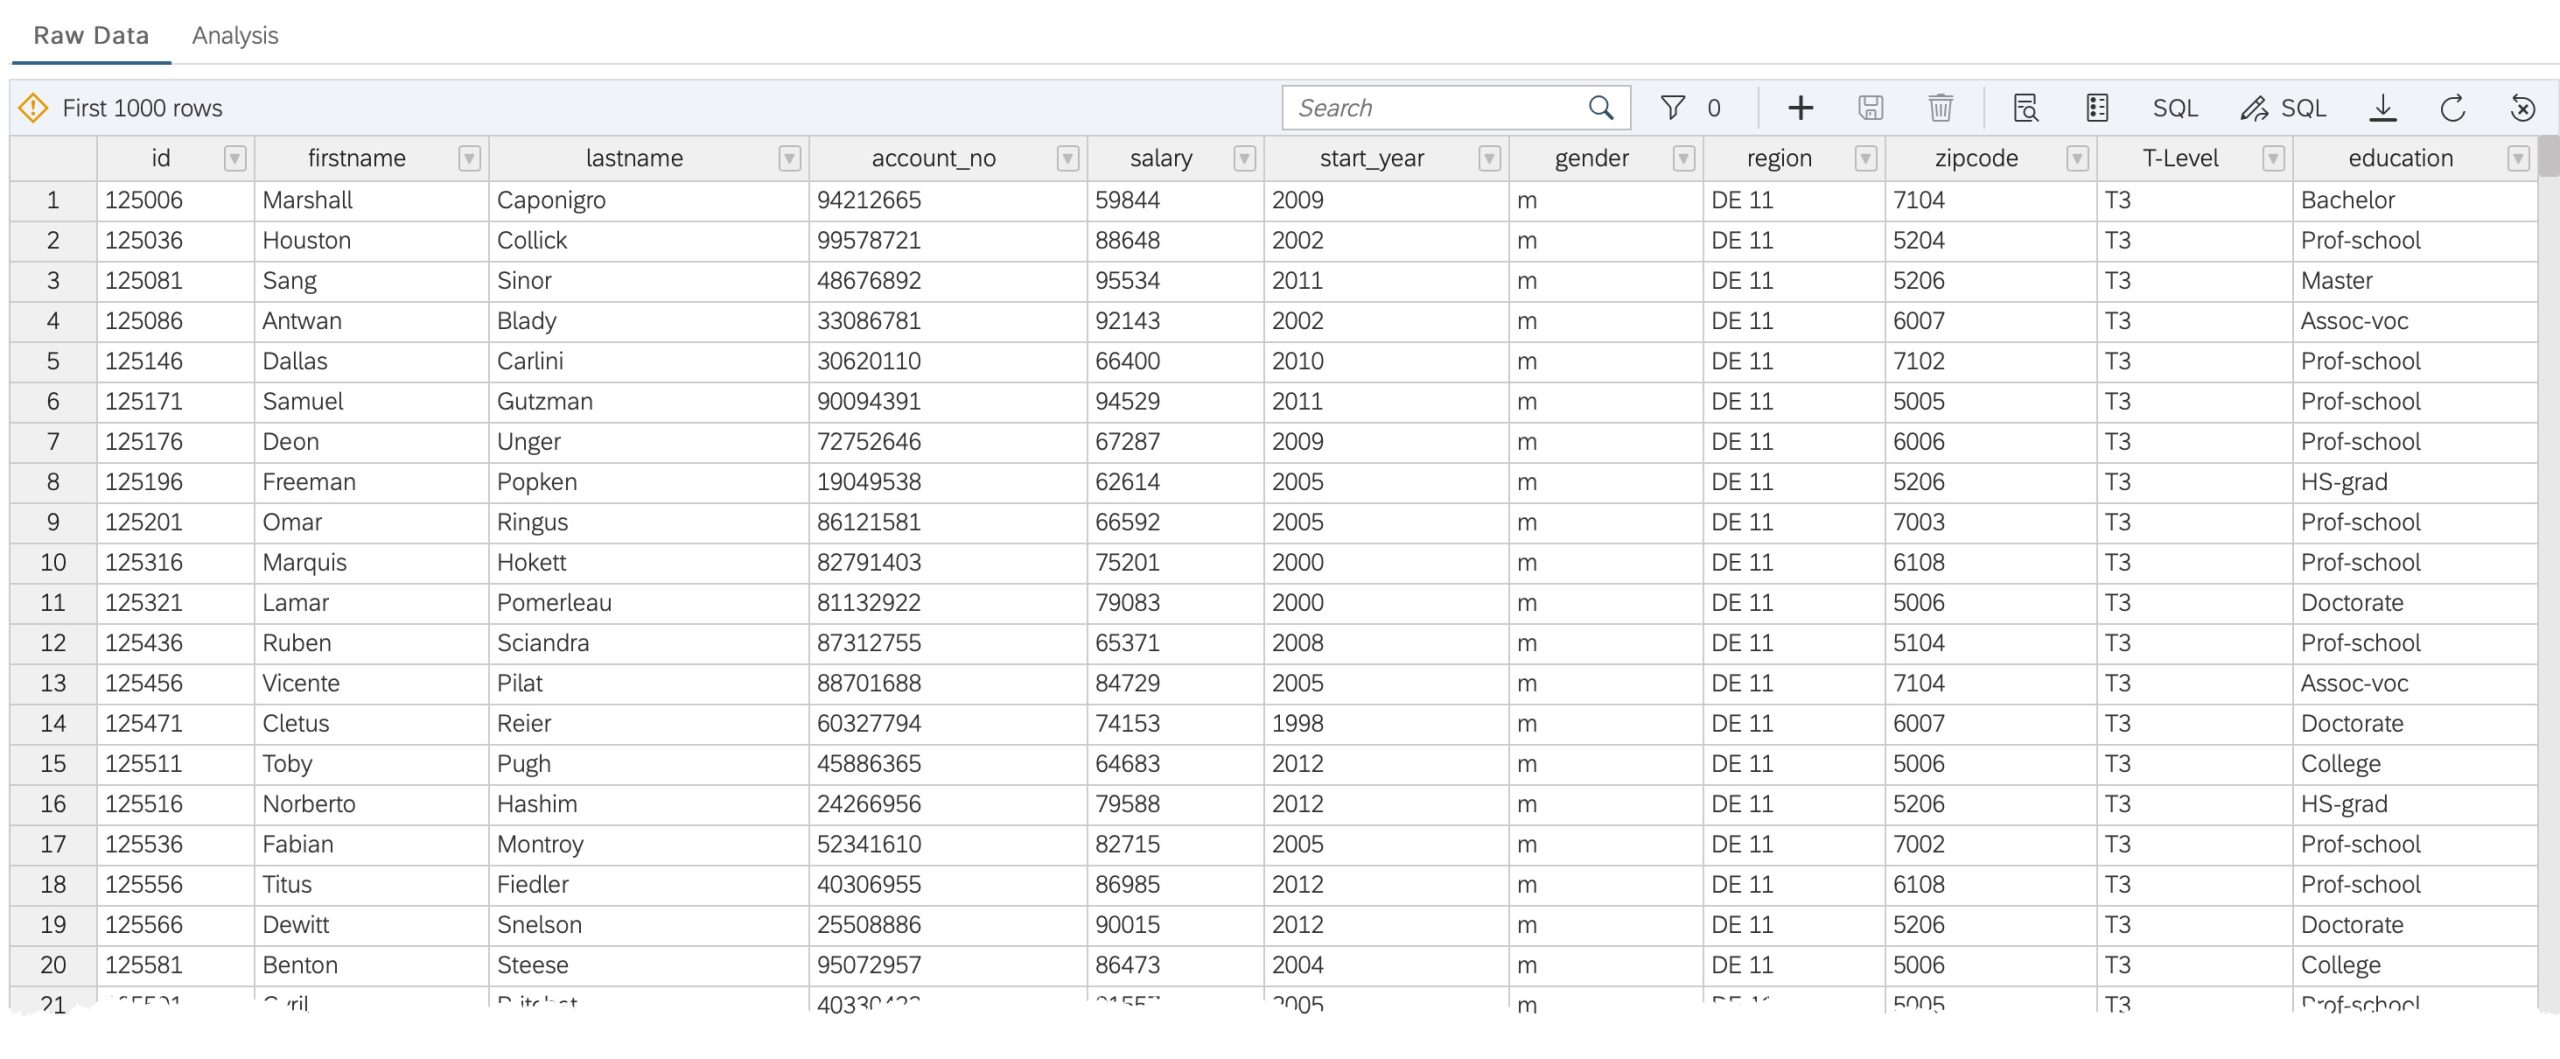Image resolution: width=2560 pixels, height=1059 pixels.
Task: Add a new row with plus icon
Action: (1800, 108)
